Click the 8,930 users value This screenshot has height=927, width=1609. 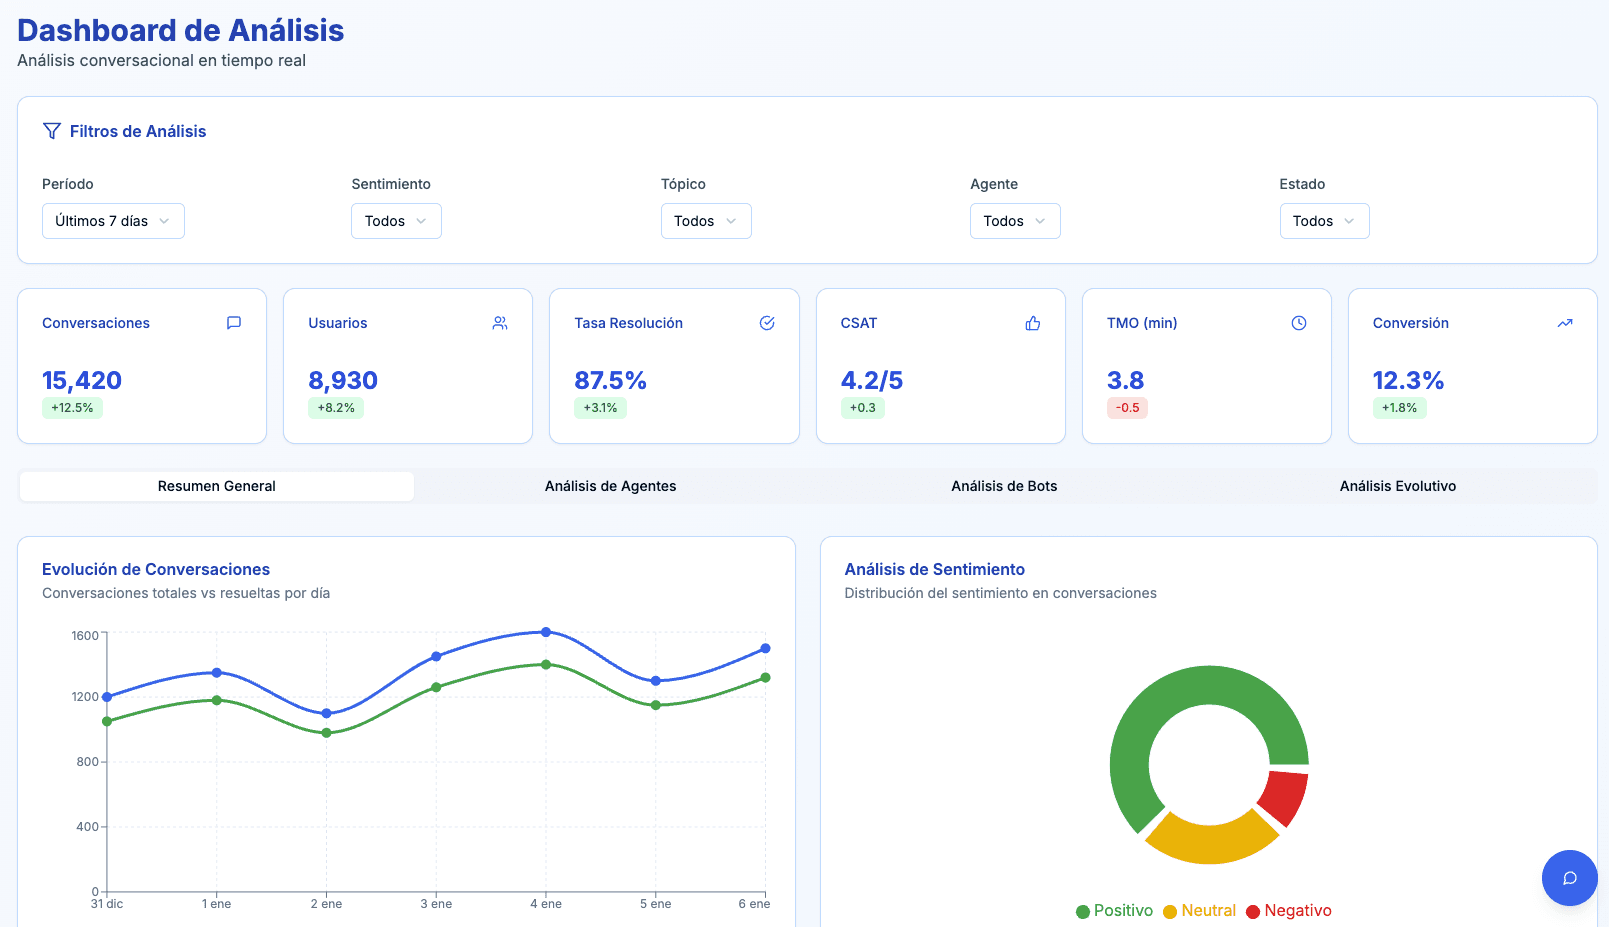tap(343, 380)
